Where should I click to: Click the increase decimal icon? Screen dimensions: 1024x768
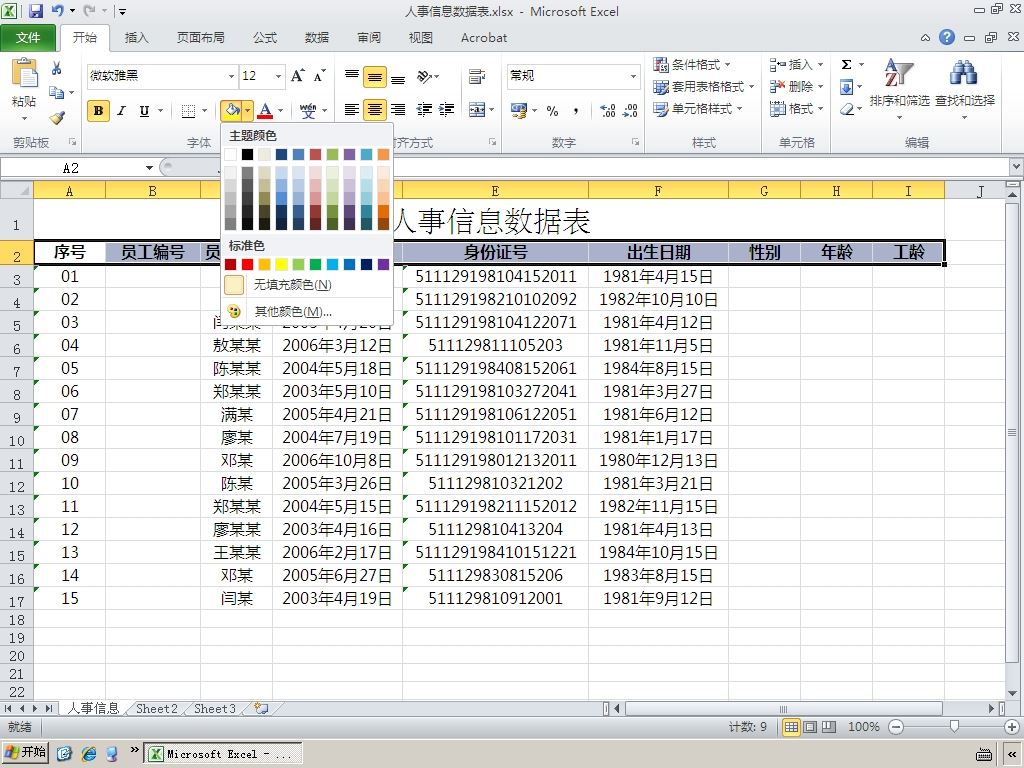point(607,110)
